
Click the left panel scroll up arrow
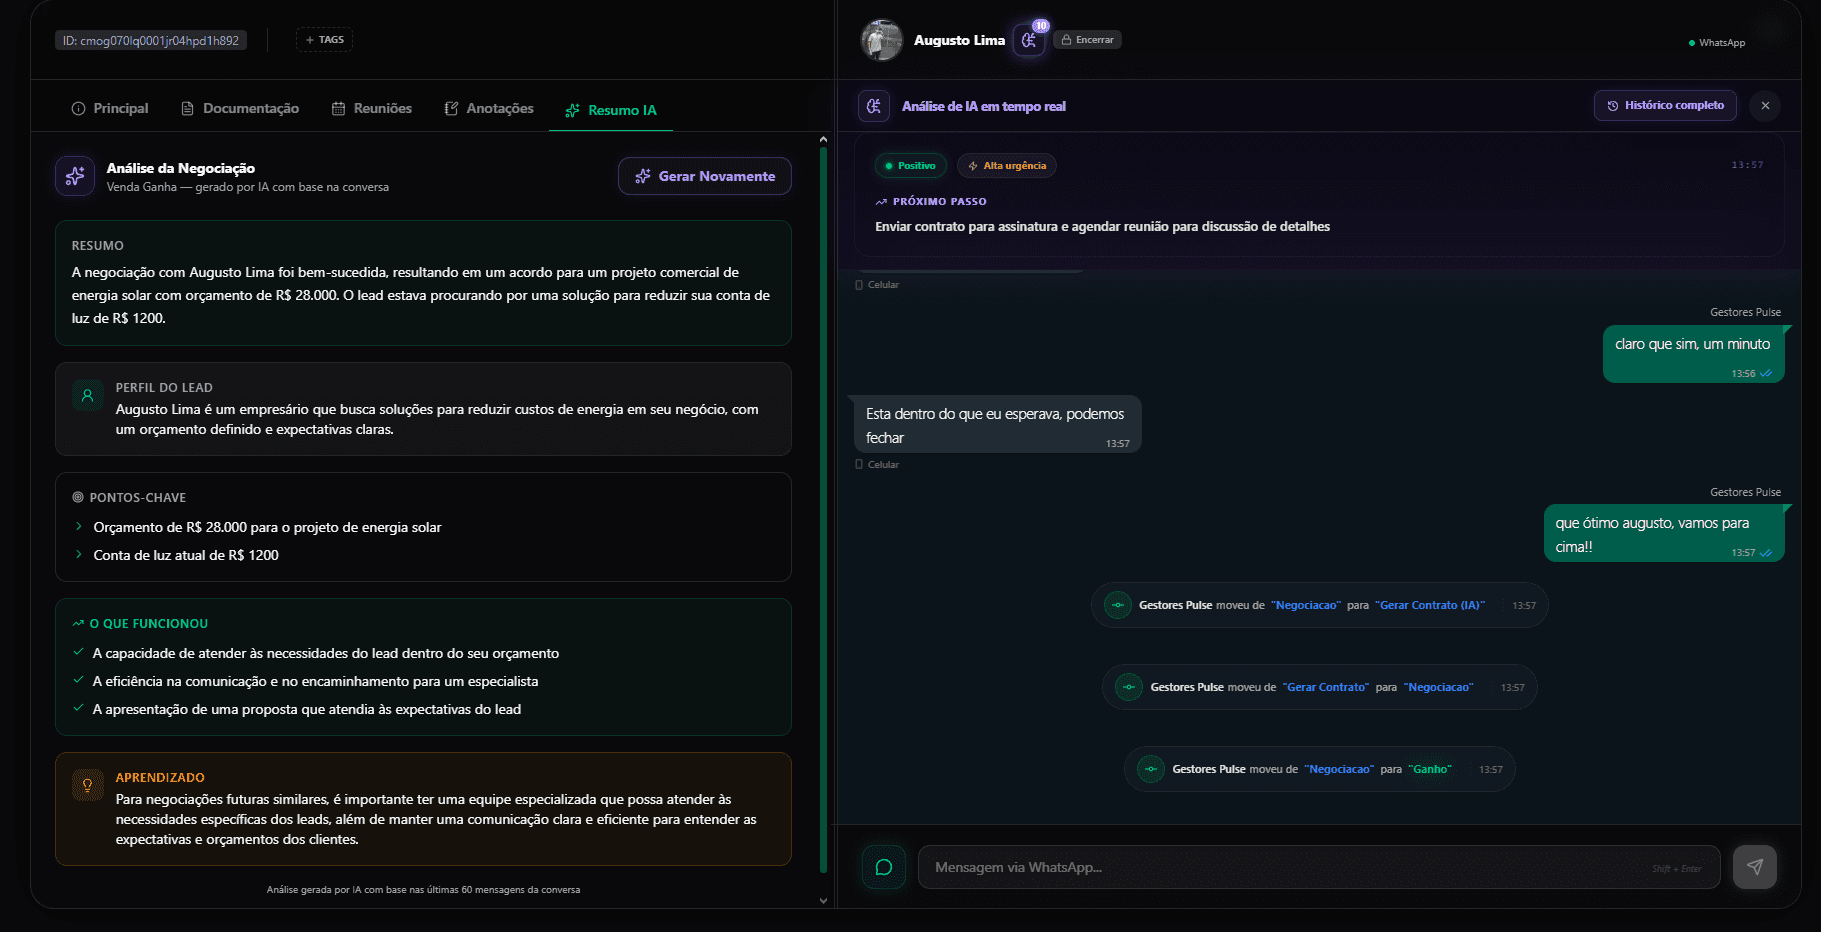pos(823,140)
